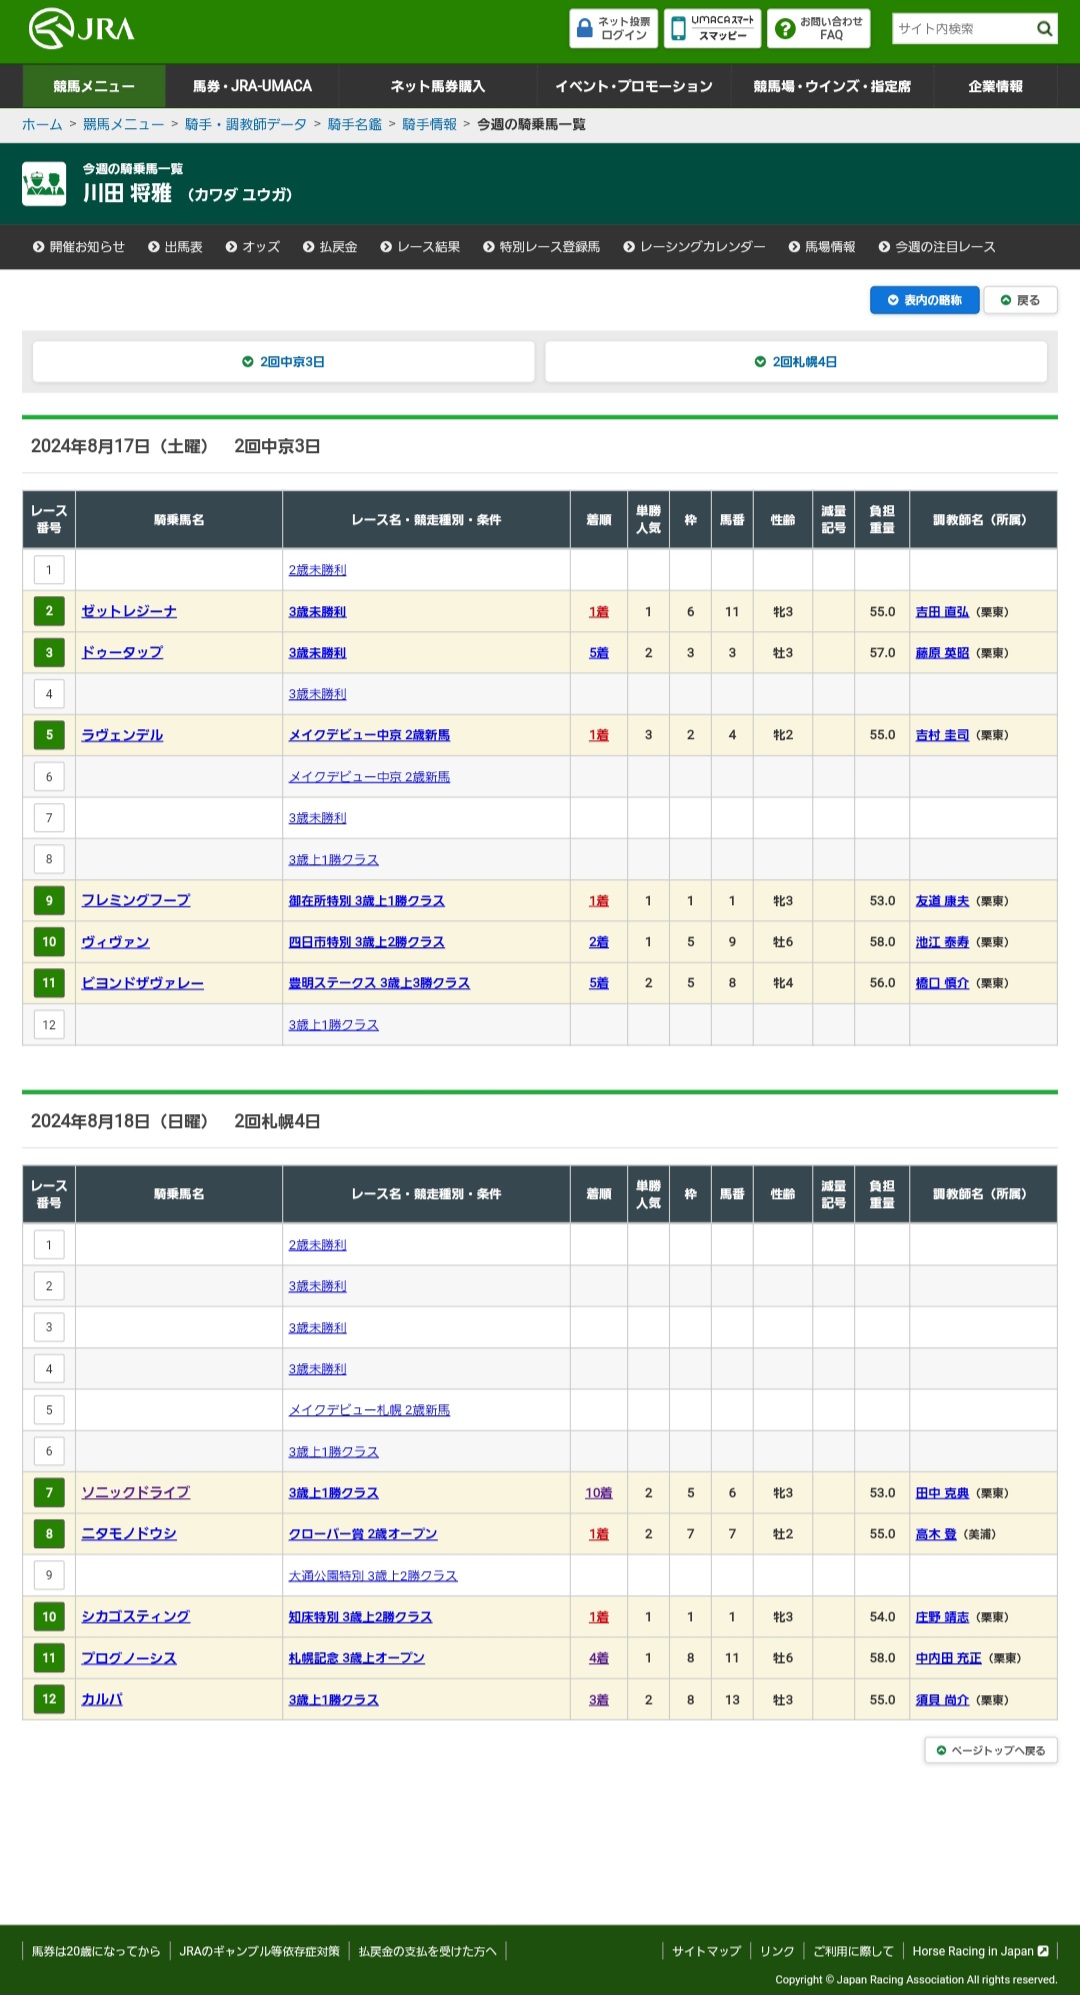
Task: Go to 騎手名鑑 in the breadcrumb
Action: coord(355,124)
